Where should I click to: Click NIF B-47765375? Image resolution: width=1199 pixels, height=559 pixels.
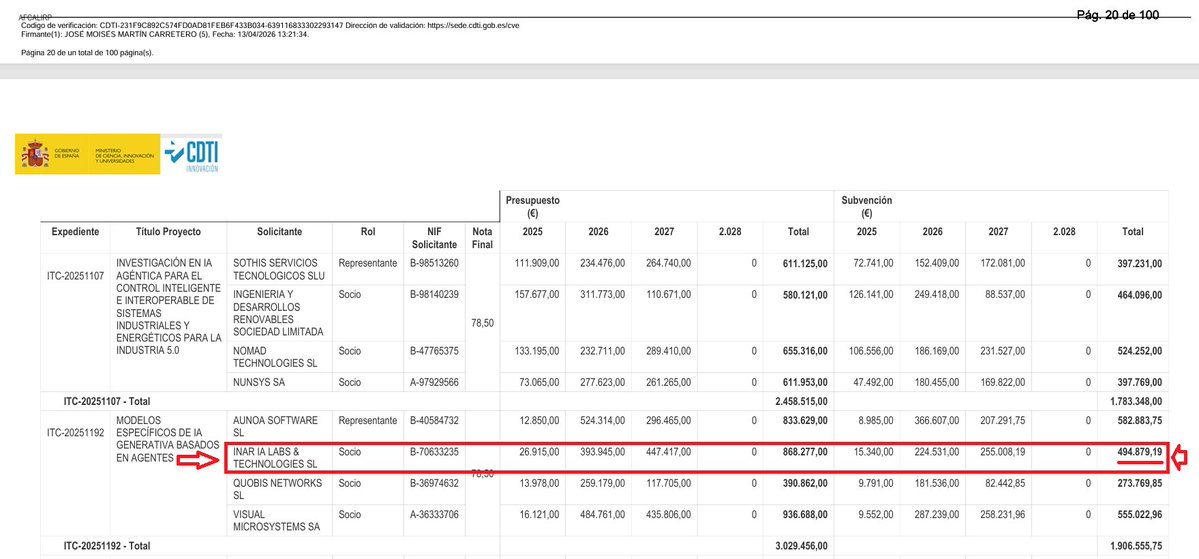pos(434,350)
